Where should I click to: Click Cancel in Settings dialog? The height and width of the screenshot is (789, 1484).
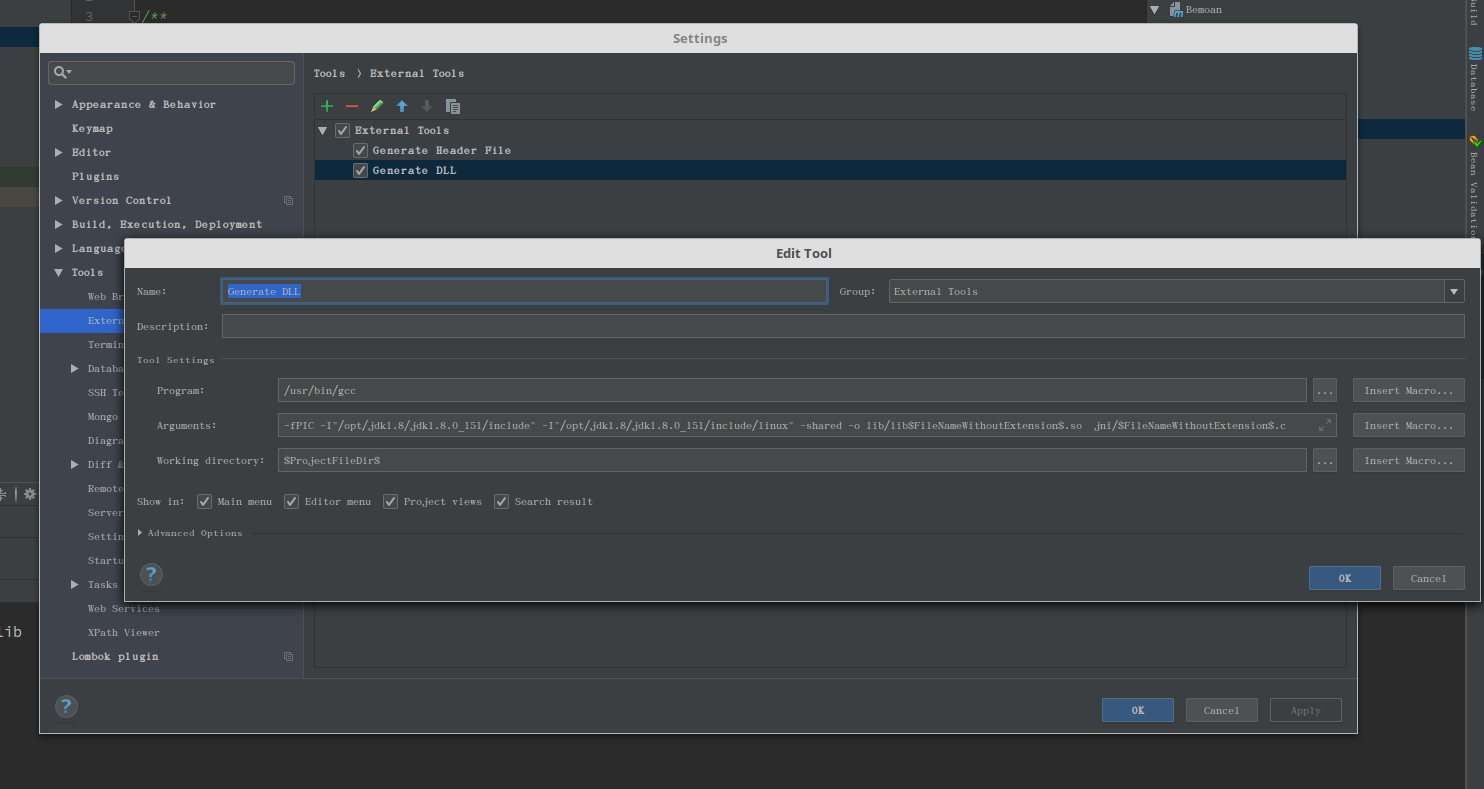pyautogui.click(x=1222, y=710)
